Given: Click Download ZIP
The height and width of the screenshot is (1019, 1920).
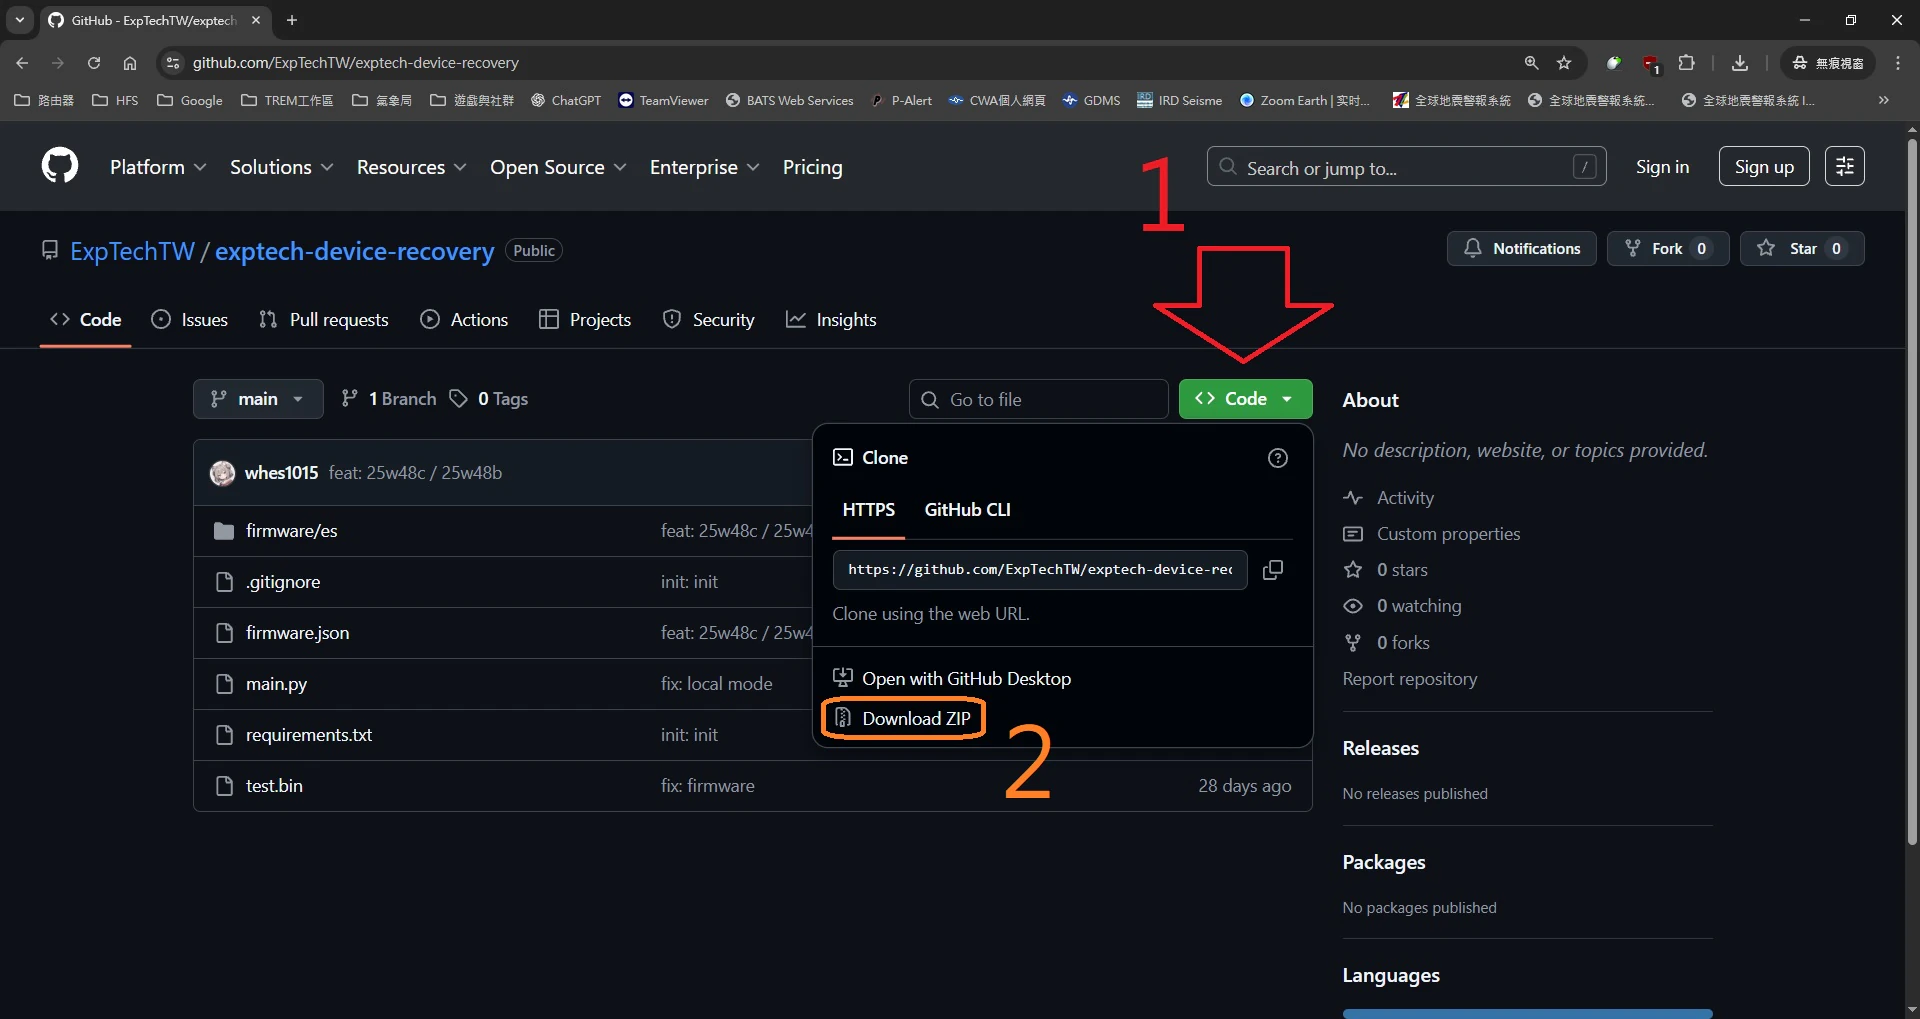Looking at the screenshot, I should (x=903, y=719).
